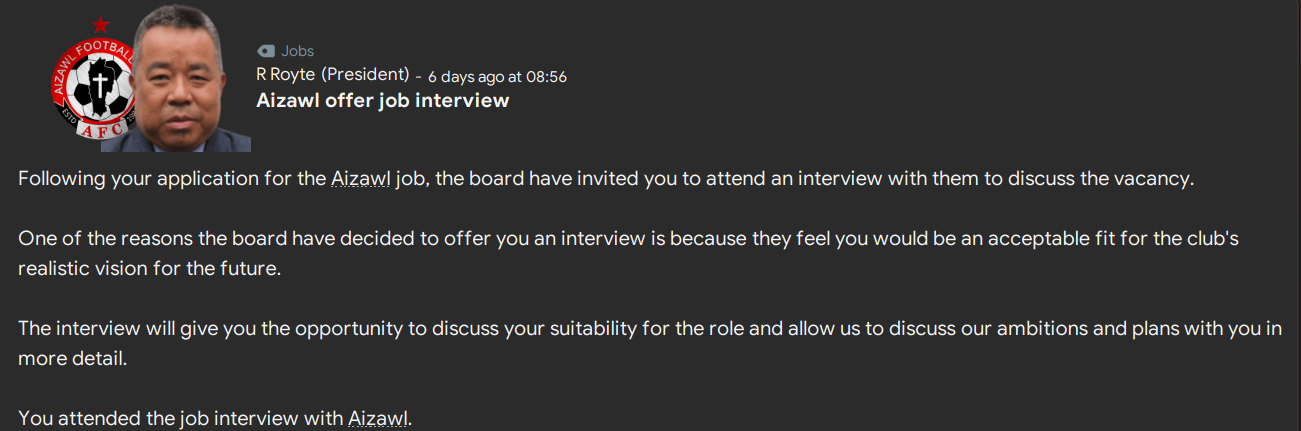Viewport: 1301px width, 431px height.
Task: Click the '6 days ago at 08:56' timestamp
Action: pos(497,76)
